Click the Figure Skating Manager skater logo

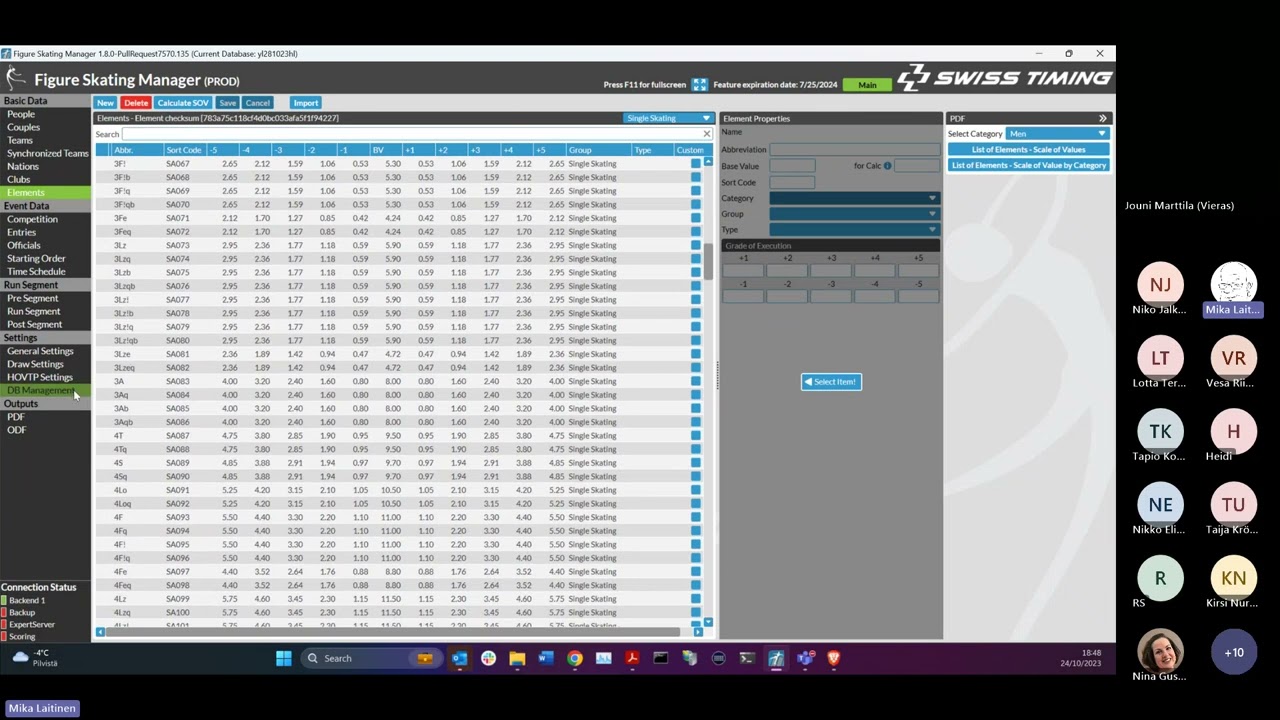(x=15, y=79)
